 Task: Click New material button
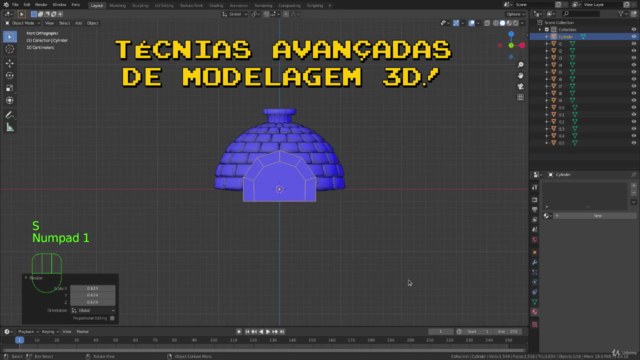coord(597,216)
